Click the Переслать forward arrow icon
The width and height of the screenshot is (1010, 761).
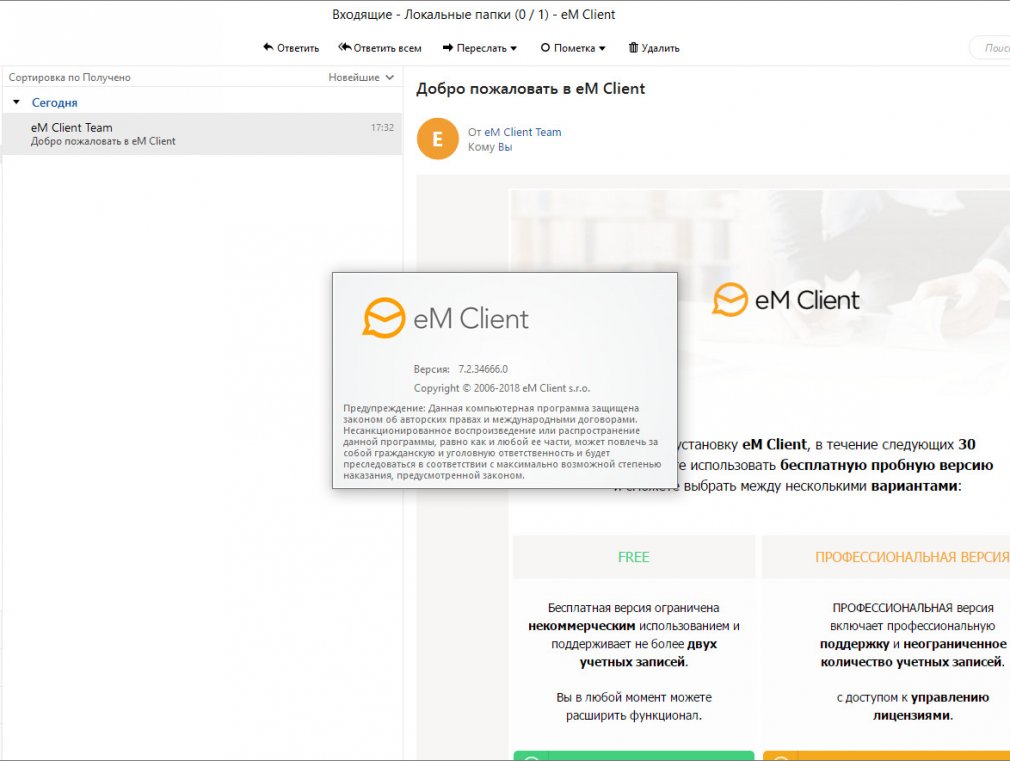click(x=448, y=48)
